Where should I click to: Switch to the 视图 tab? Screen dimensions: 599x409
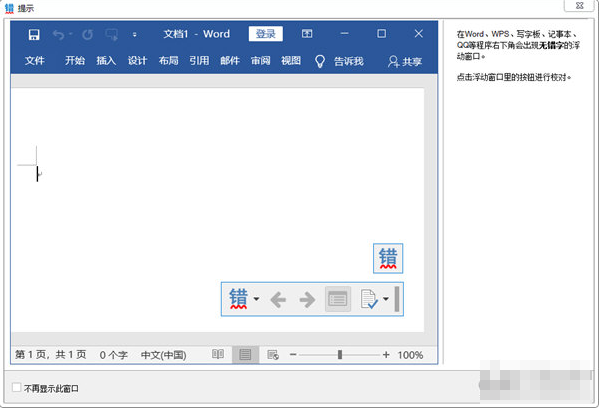(x=291, y=60)
